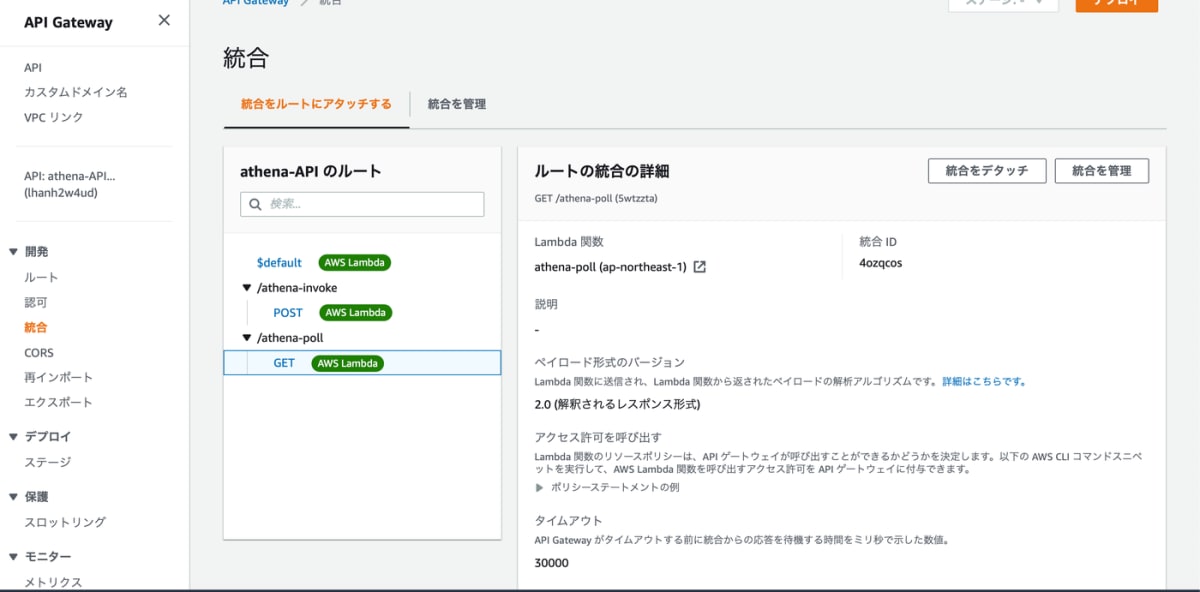Open エクスポート in the sidebar

tap(58, 402)
